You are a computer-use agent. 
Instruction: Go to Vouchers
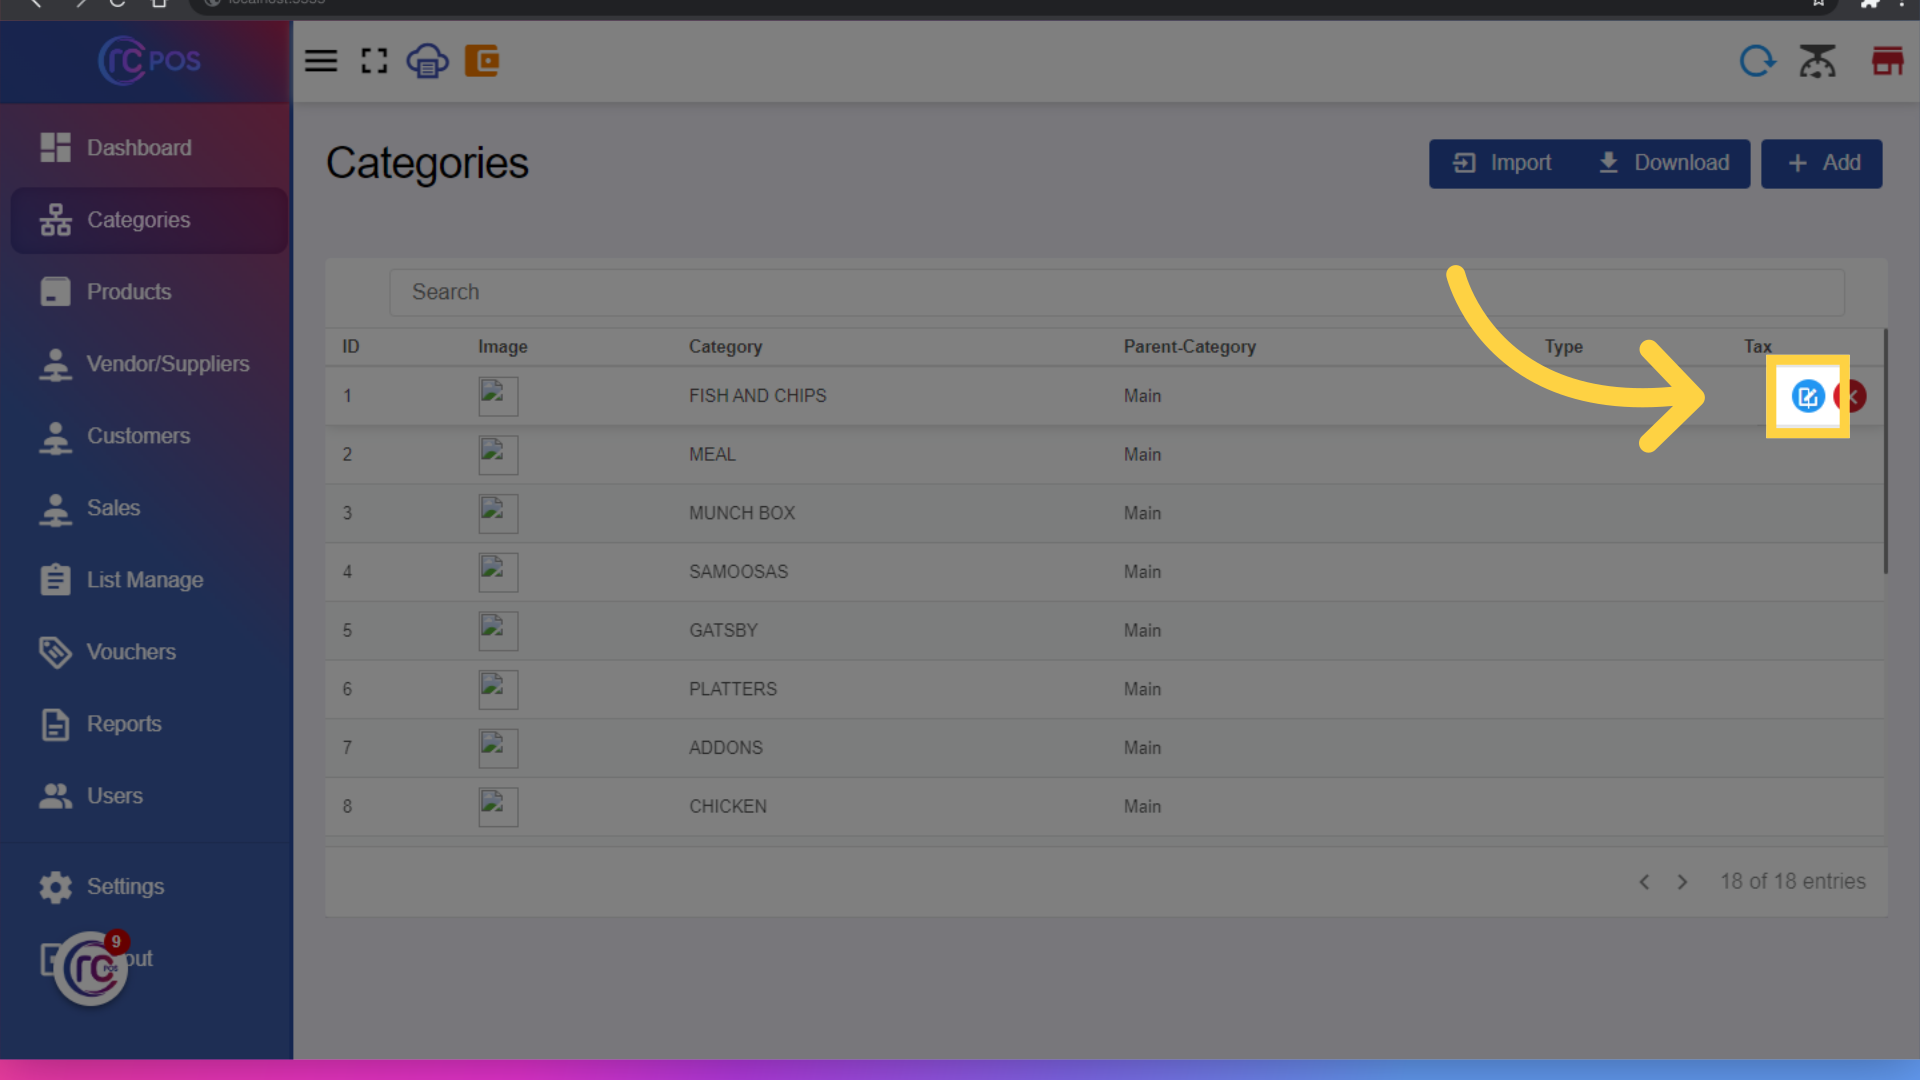coord(149,652)
